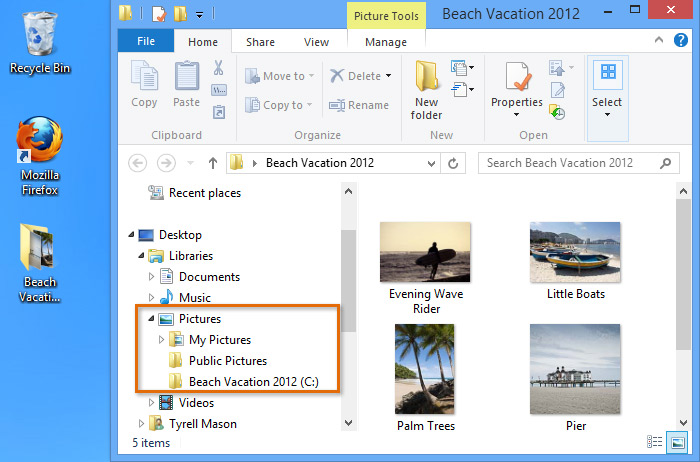The width and height of the screenshot is (700, 462).
Task: Refresh the Beach Vacation 2012 folder
Action: [x=455, y=163]
